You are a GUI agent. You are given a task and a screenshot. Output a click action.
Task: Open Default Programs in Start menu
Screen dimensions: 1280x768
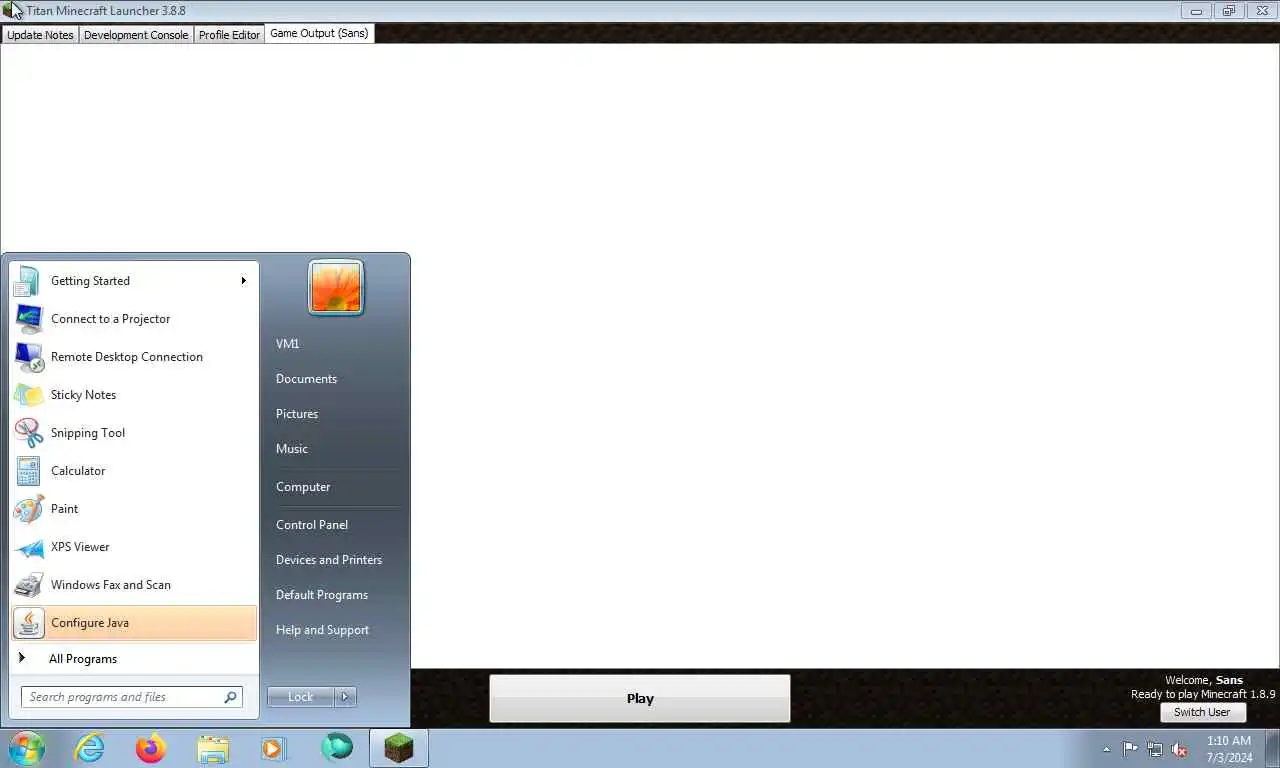(322, 595)
